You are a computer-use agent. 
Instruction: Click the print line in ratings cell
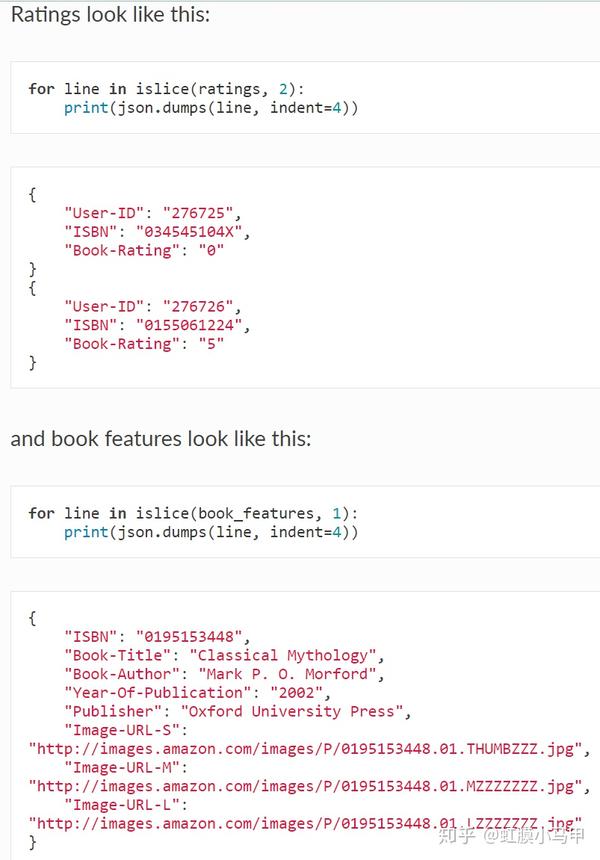(x=210, y=108)
